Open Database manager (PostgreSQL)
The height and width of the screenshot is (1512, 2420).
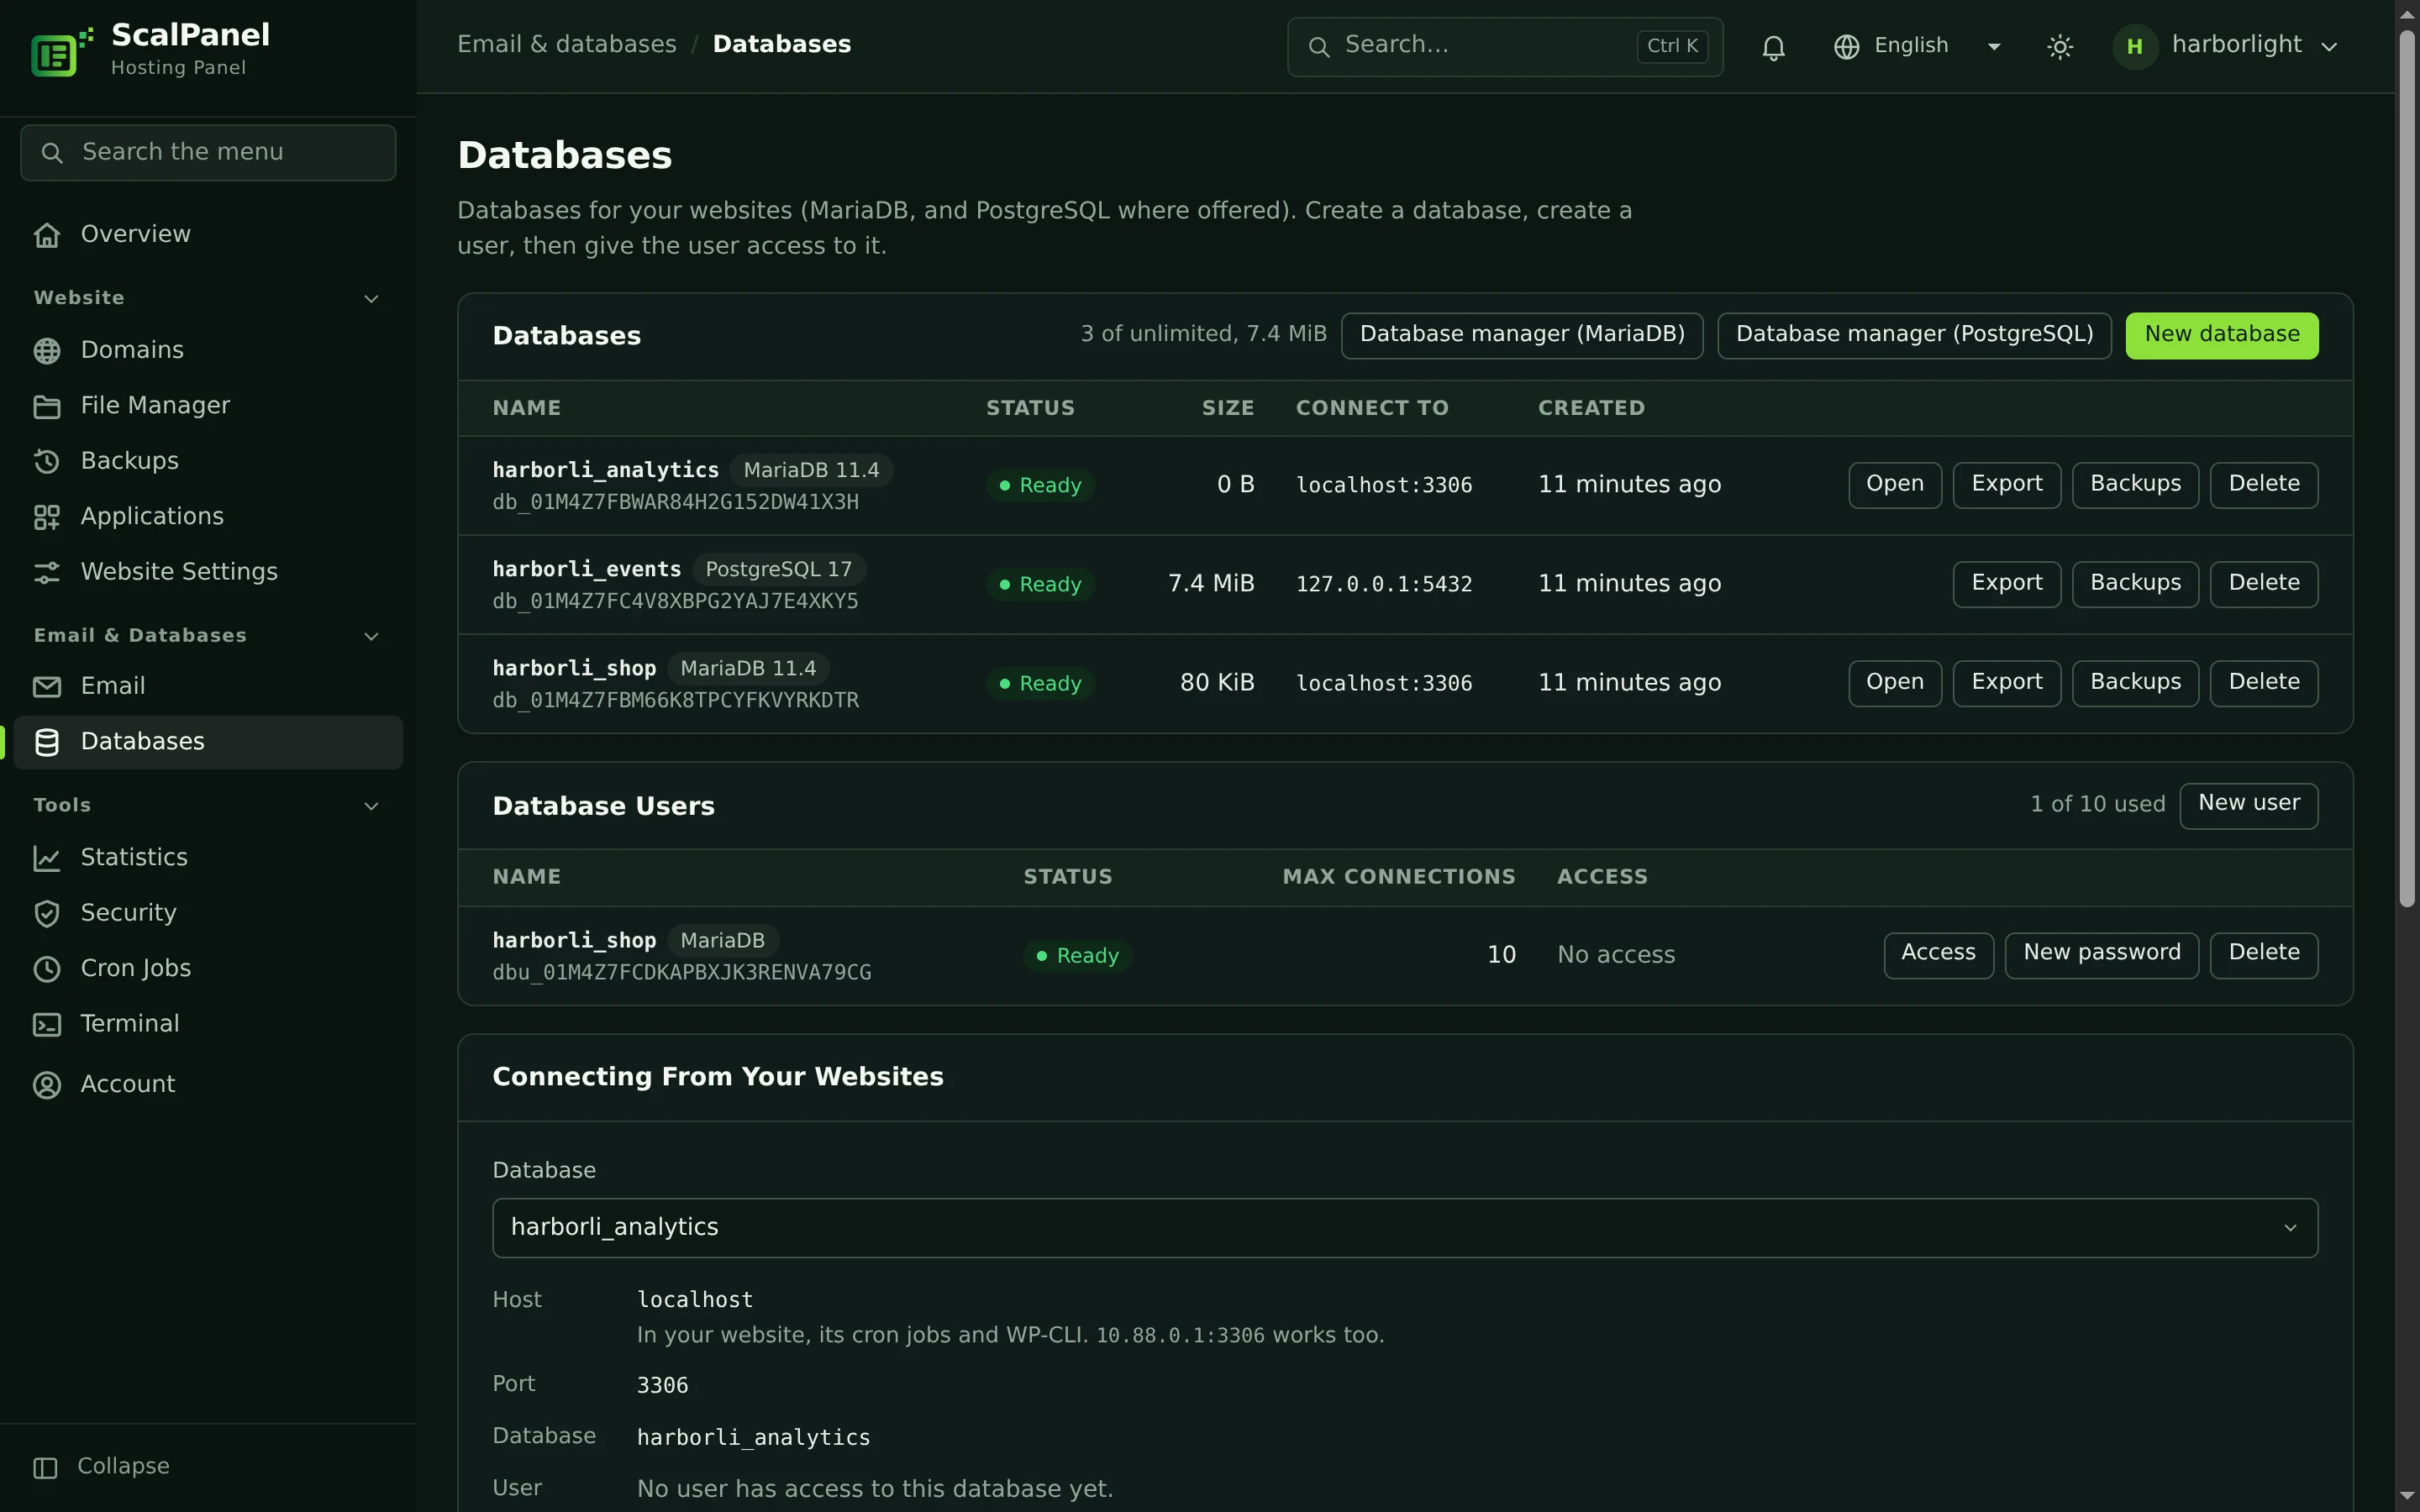point(1914,335)
